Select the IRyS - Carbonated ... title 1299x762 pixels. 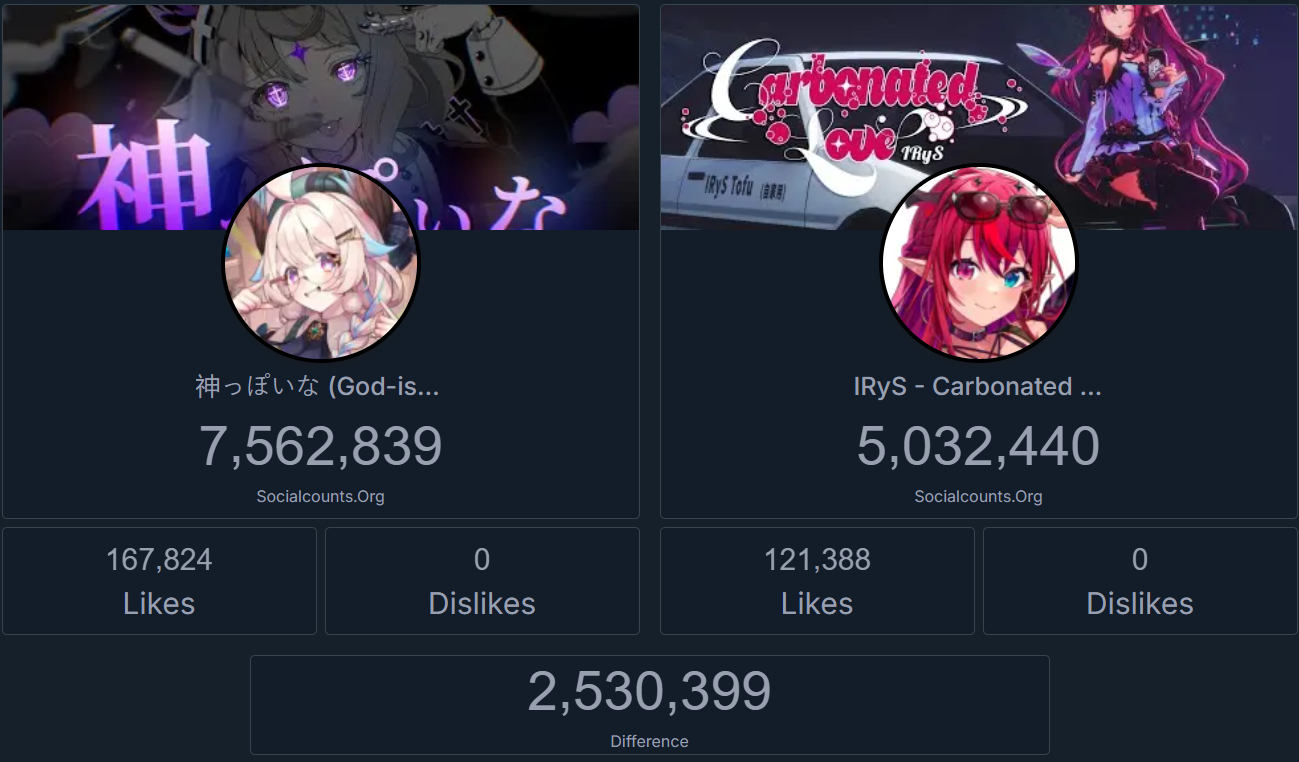(978, 386)
